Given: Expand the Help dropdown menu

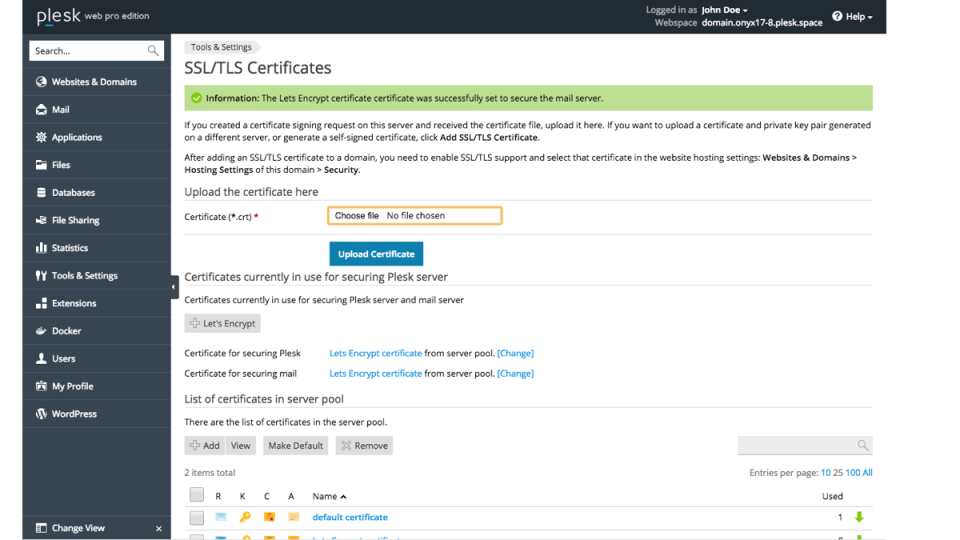Looking at the screenshot, I should 859,17.
